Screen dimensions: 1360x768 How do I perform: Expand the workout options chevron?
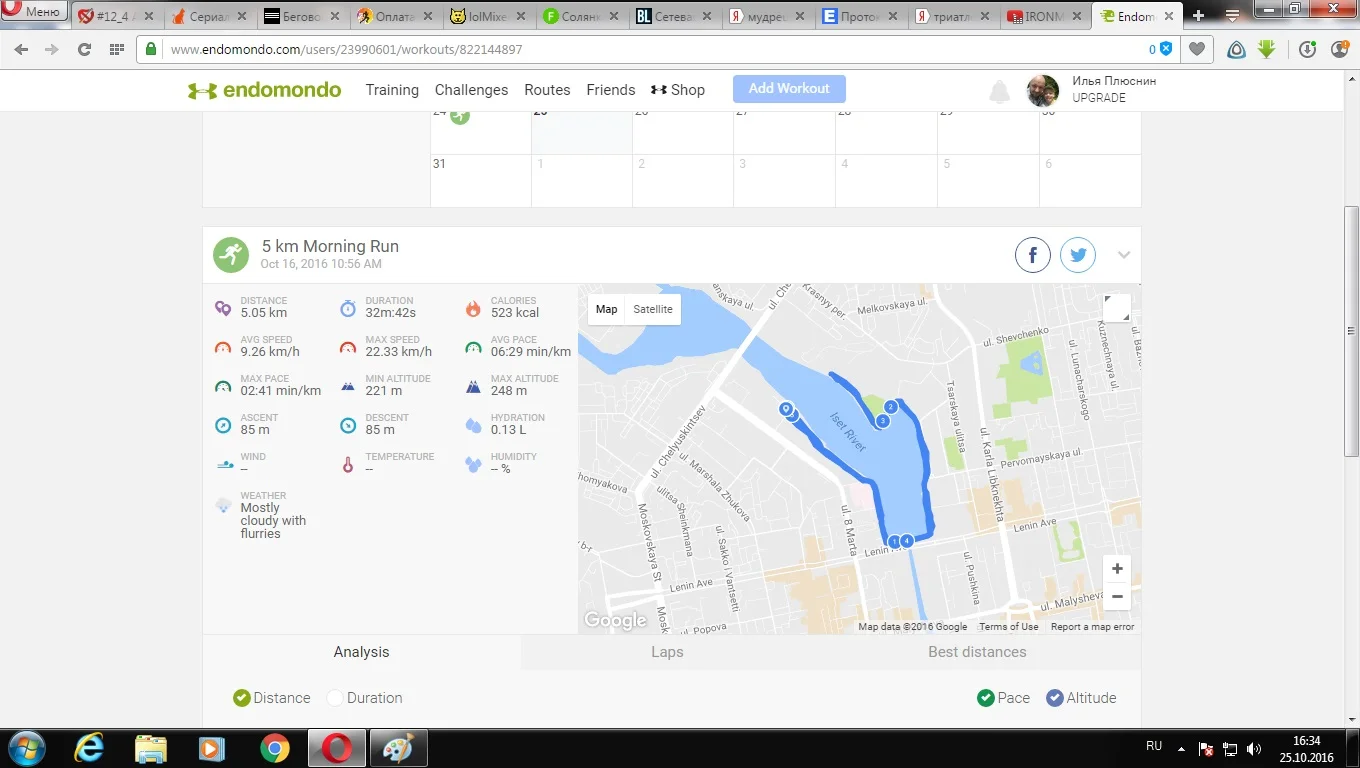[x=1124, y=255]
